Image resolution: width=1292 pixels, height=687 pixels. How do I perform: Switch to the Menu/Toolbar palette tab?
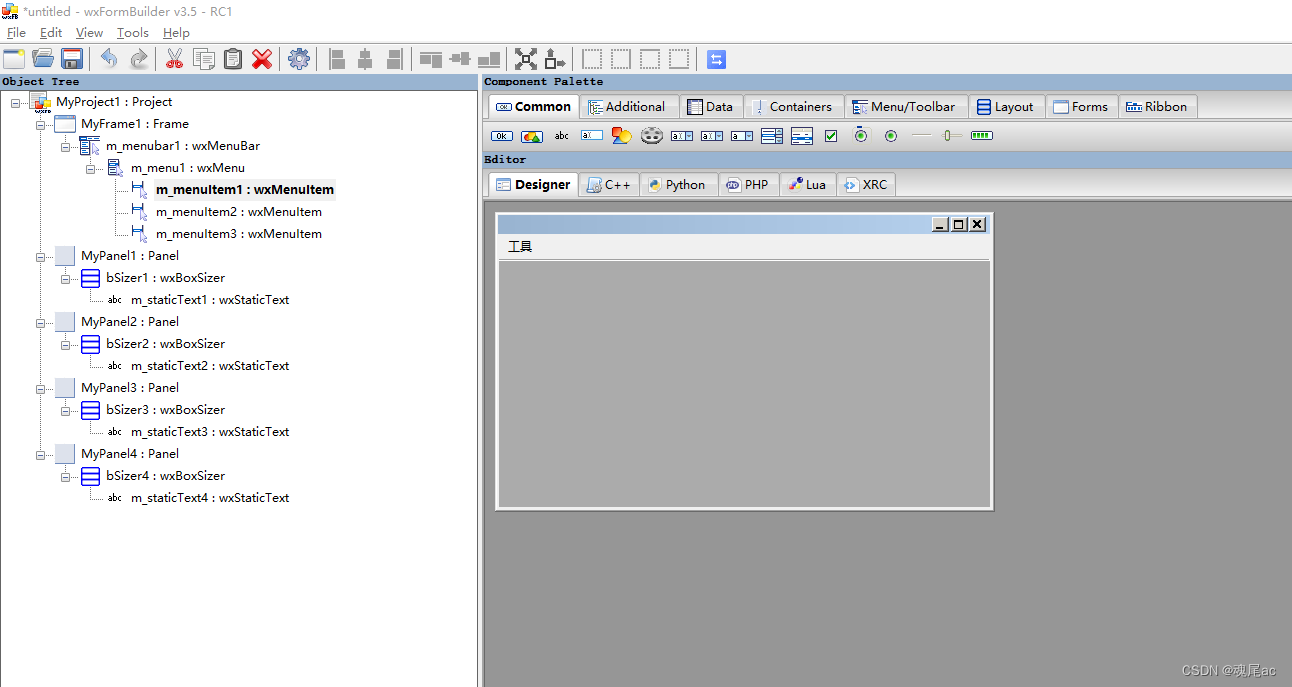coord(906,106)
